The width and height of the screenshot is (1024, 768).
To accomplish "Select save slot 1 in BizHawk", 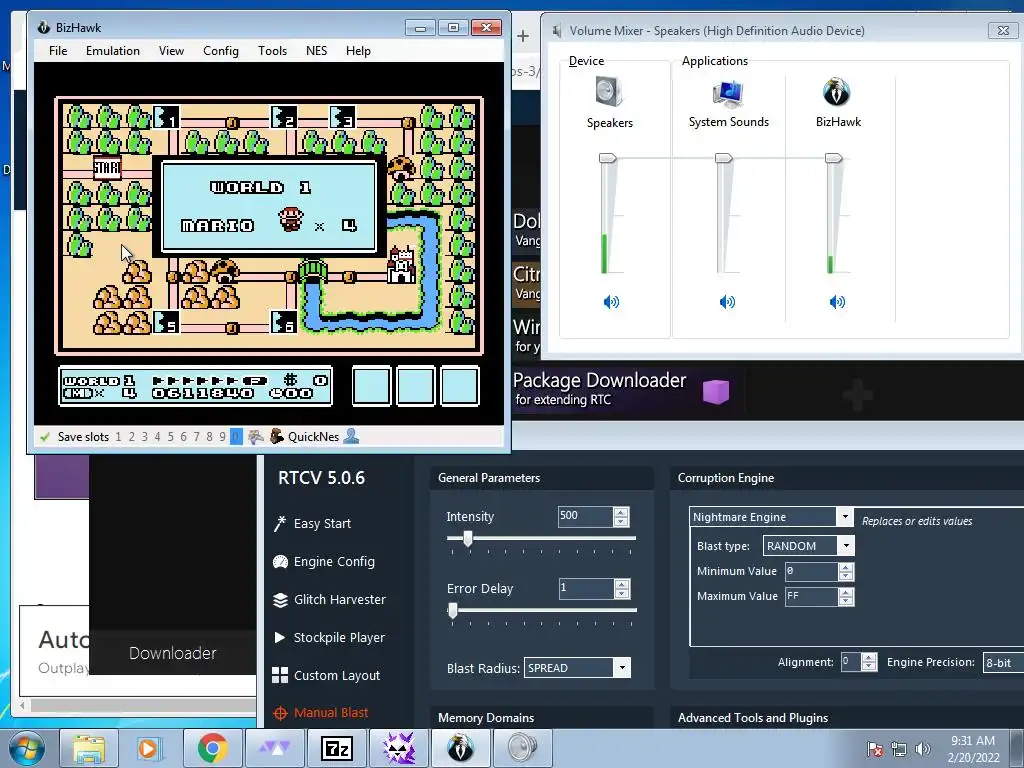I will click(x=118, y=437).
